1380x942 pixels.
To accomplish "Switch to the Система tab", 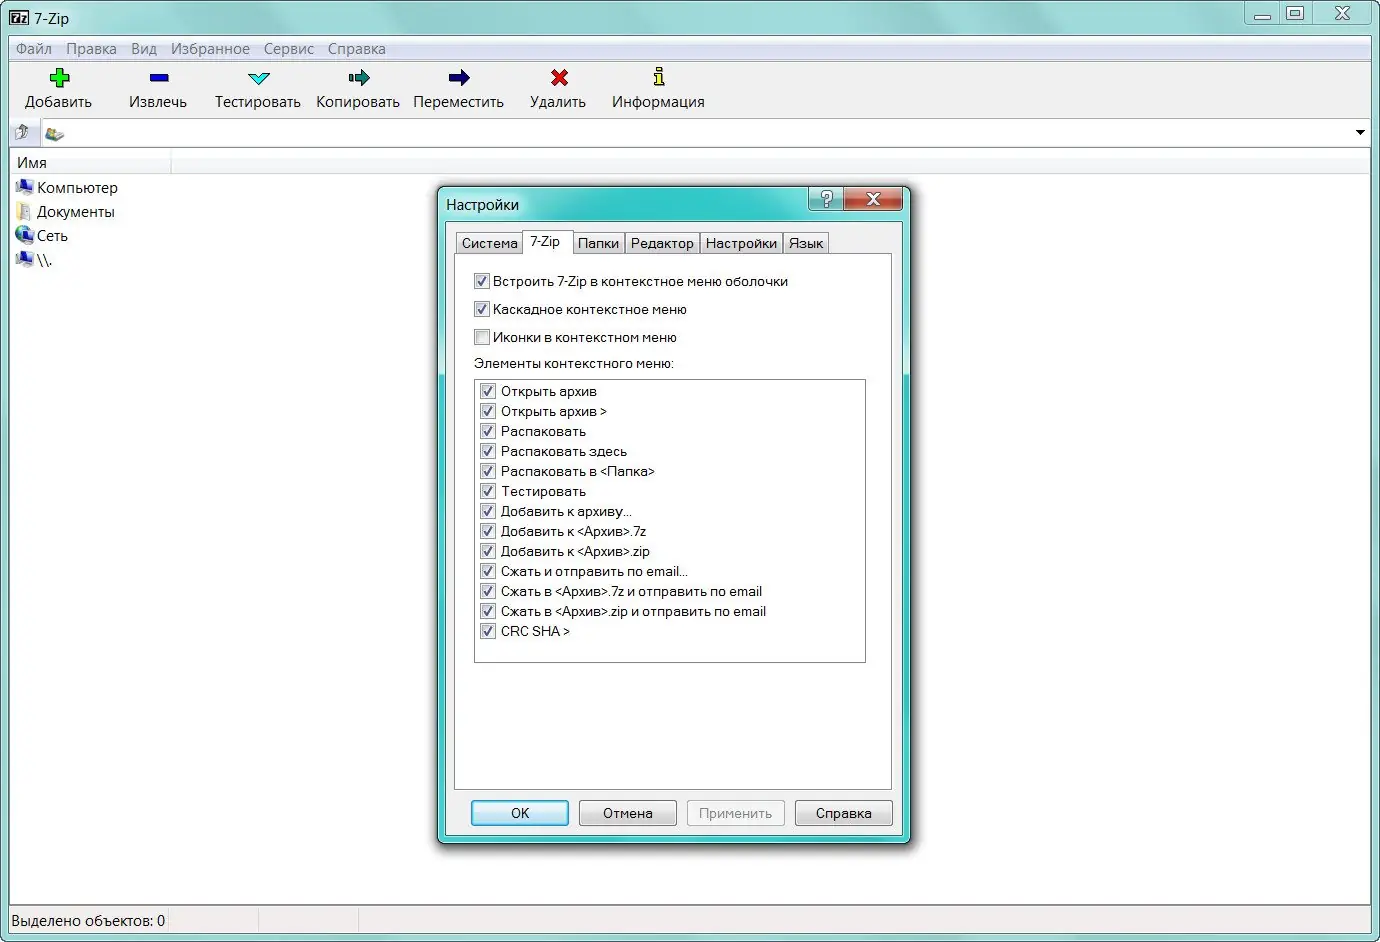I will pos(489,243).
